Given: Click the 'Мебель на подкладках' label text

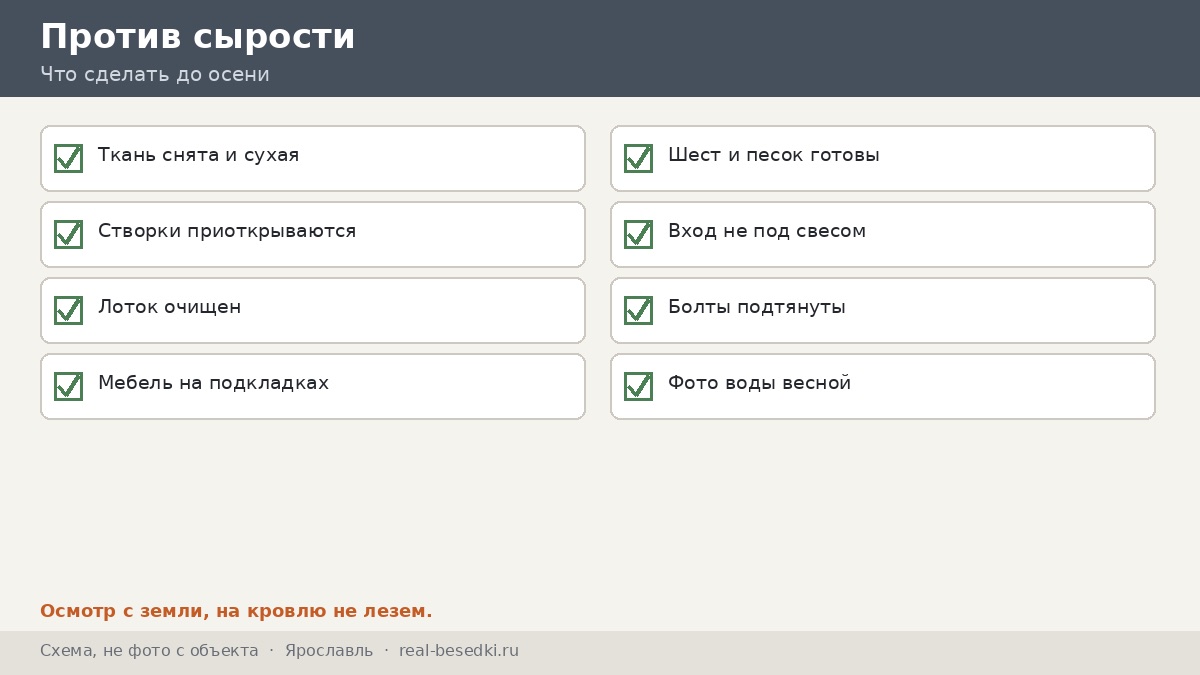Looking at the screenshot, I should coord(213,383).
